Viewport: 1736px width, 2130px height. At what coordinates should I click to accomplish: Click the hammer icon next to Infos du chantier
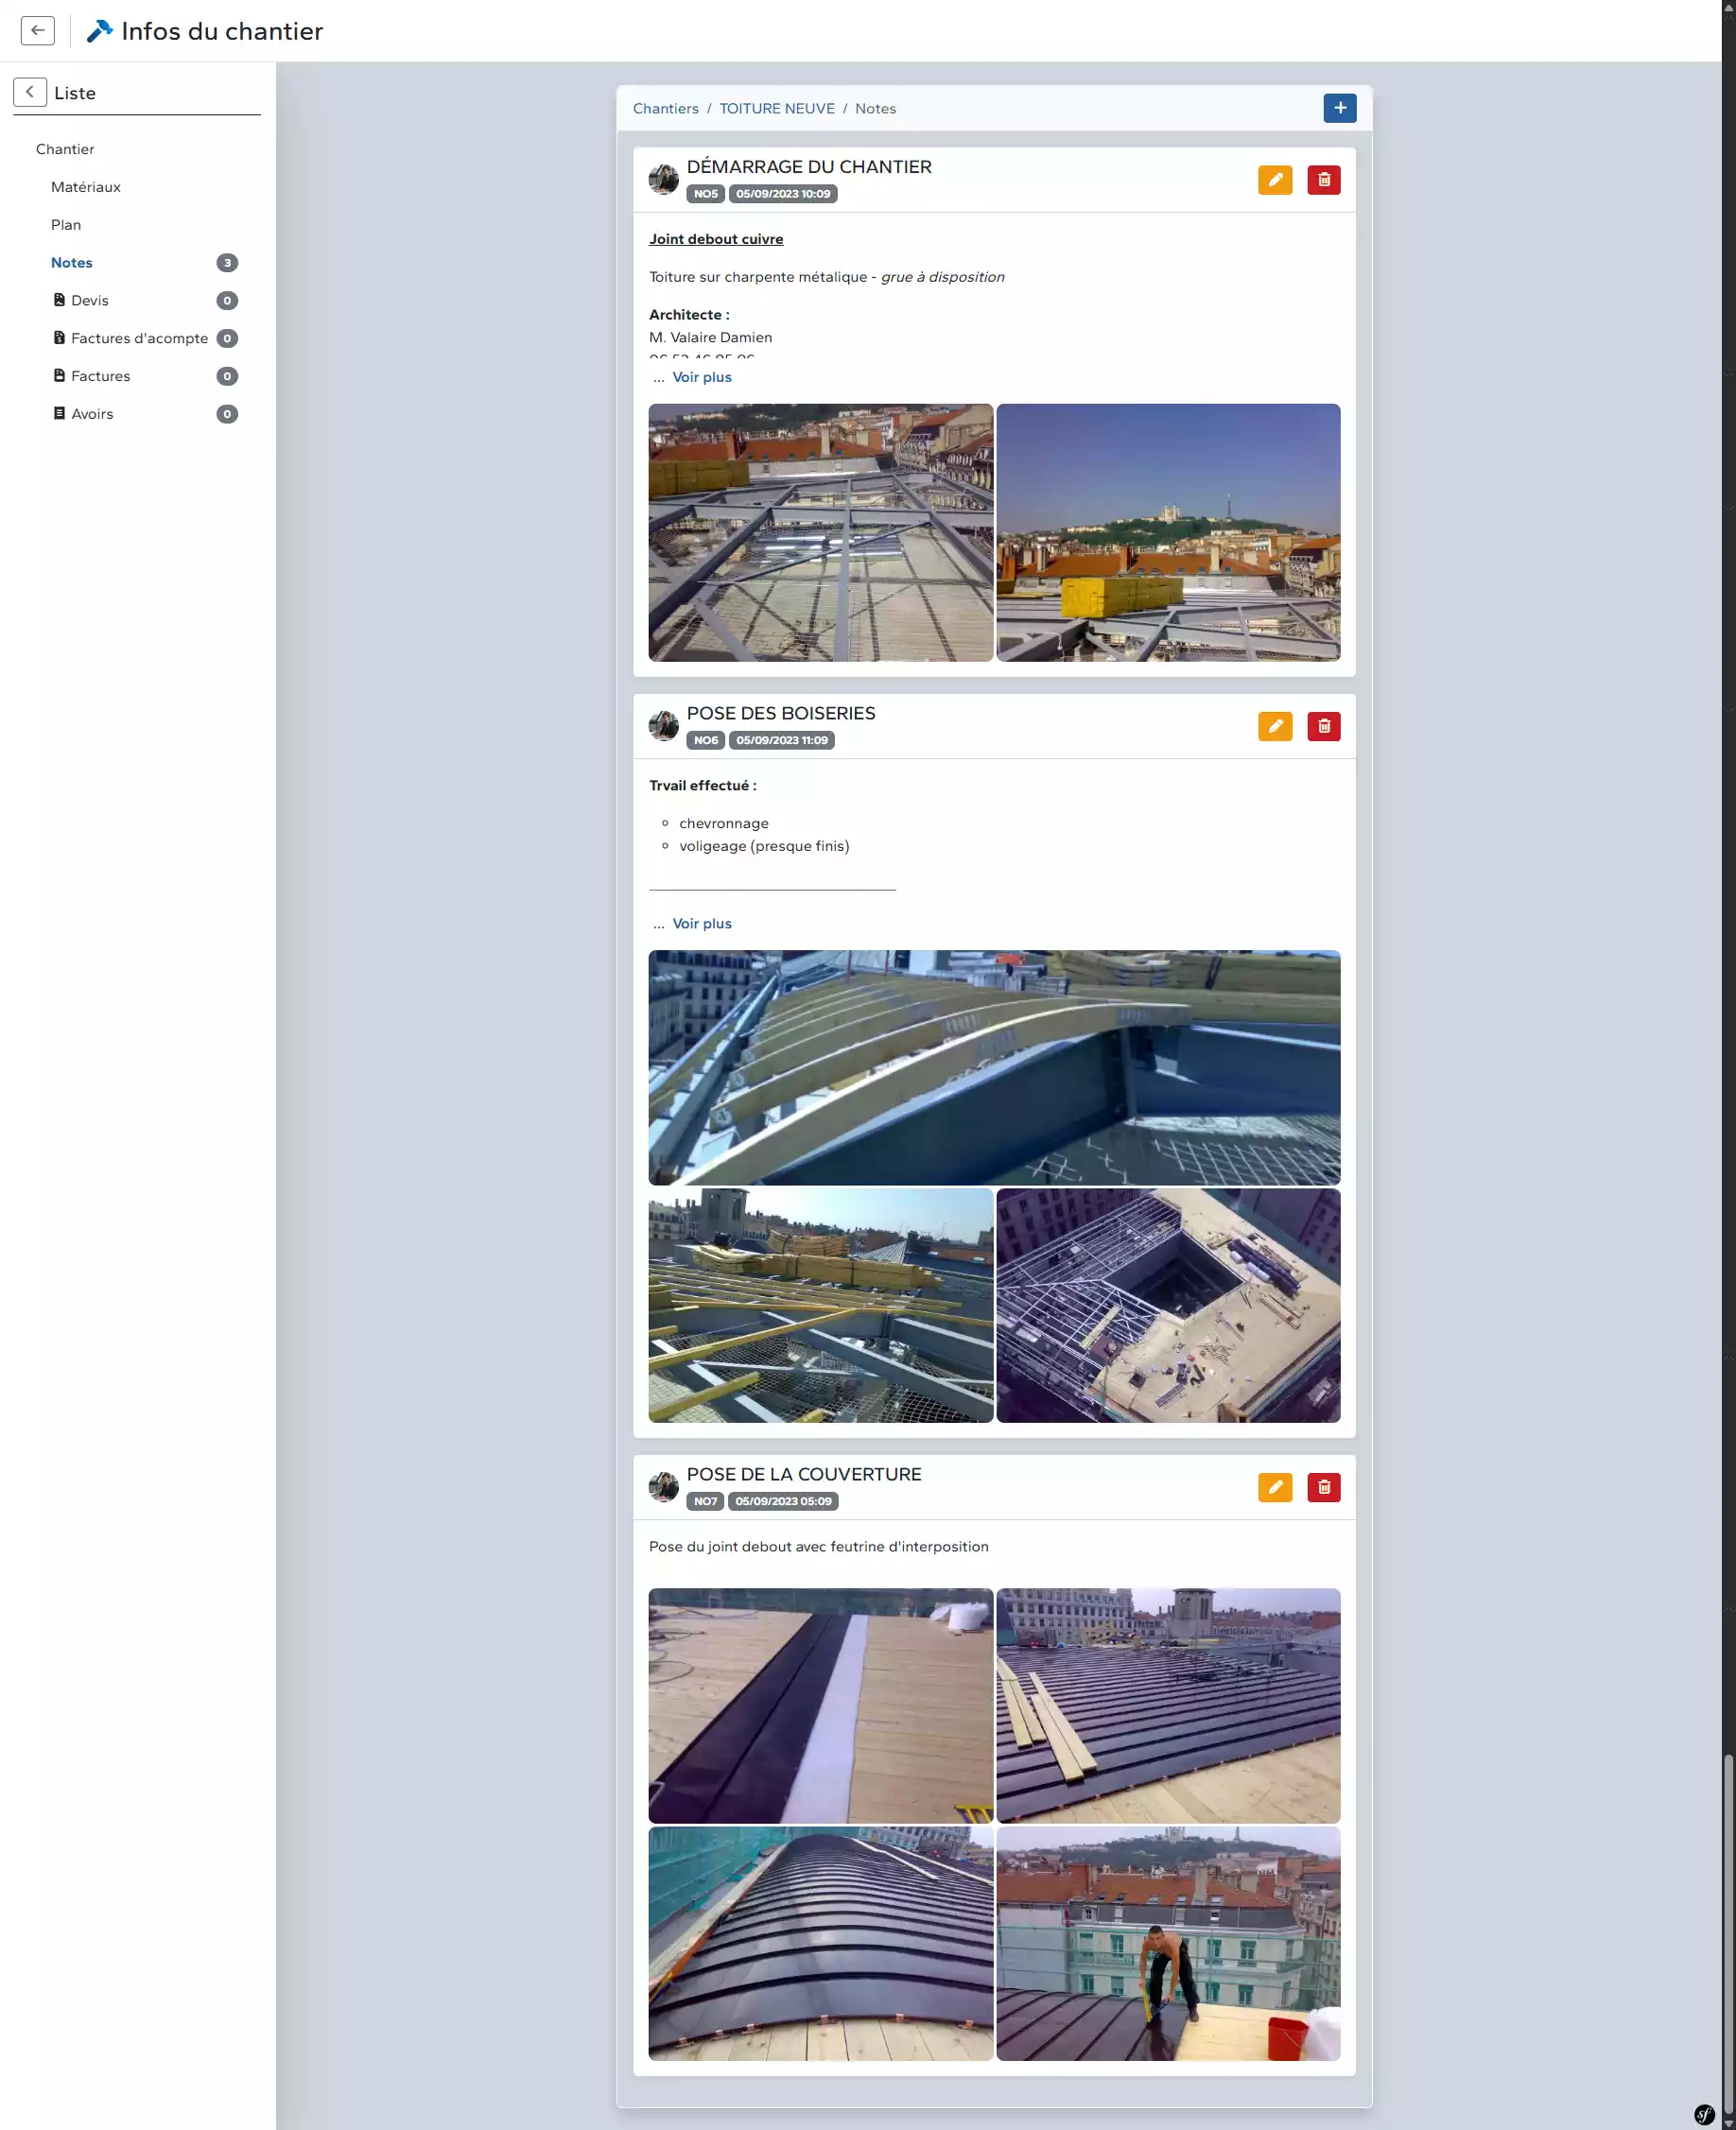(98, 31)
